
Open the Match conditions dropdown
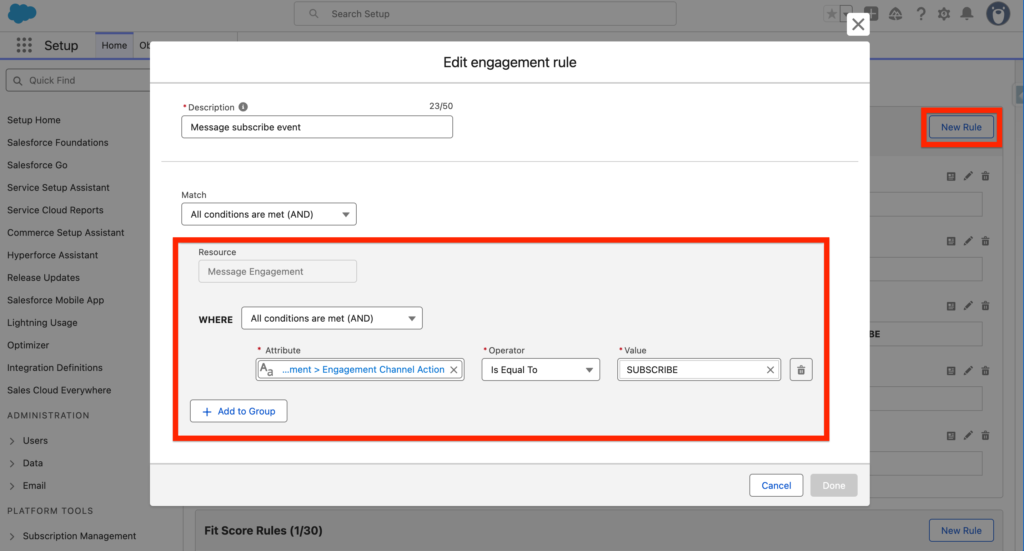tap(268, 214)
